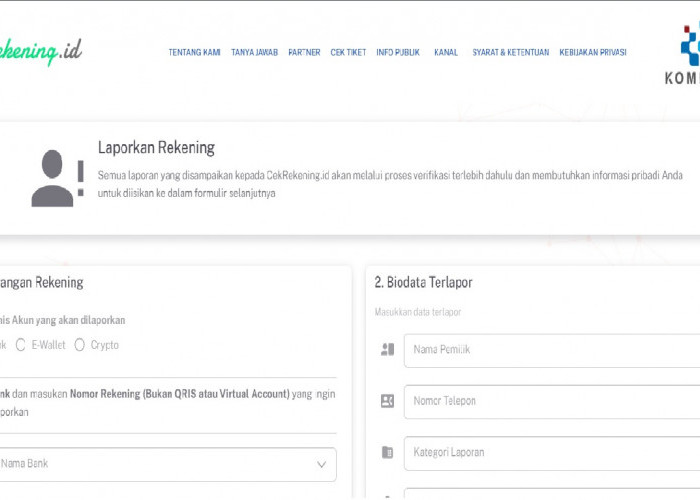Viewport: 700px width, 500px height.
Task: Open the Syarat & Ketentuan page
Action: (510, 52)
